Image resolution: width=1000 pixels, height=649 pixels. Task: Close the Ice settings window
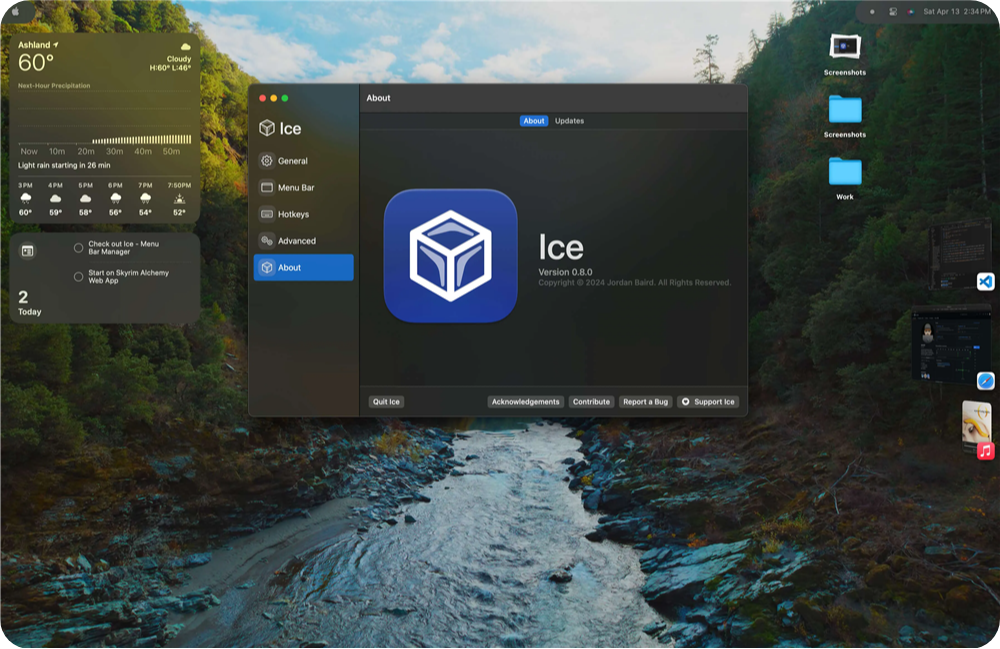point(262,98)
